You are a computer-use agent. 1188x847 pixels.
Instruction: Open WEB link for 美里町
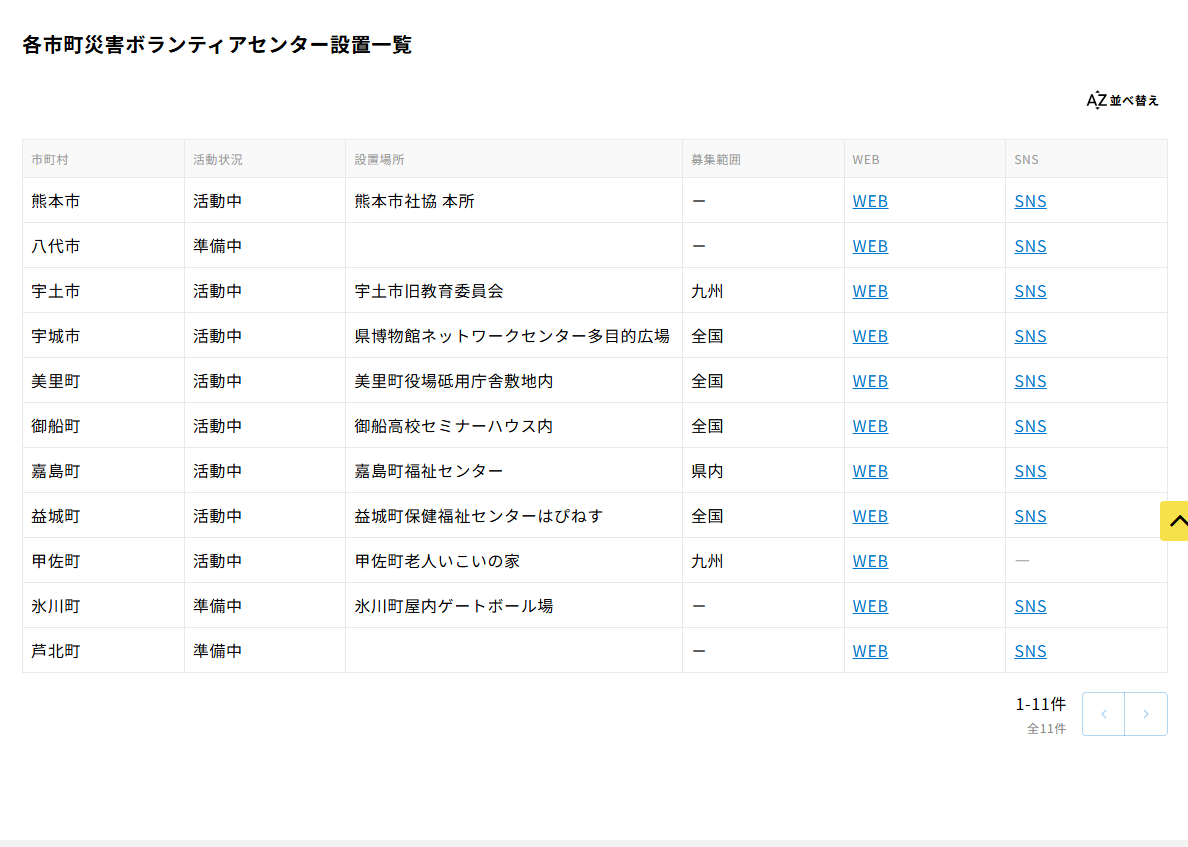(870, 381)
